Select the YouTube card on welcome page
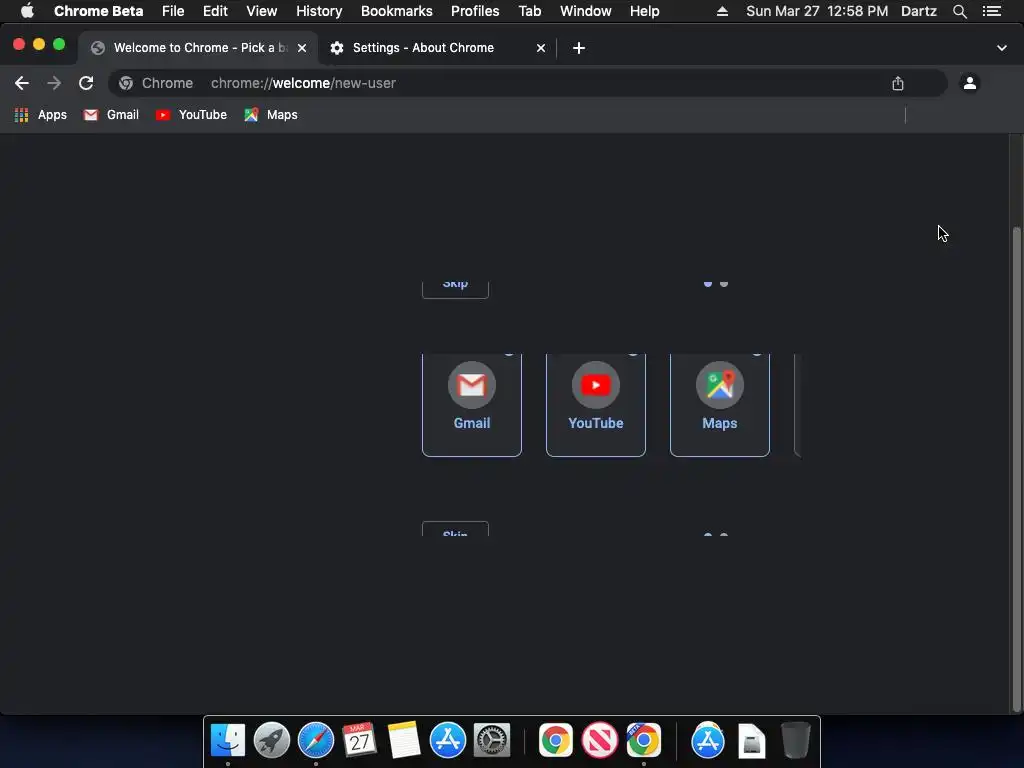The image size is (1024, 768). pyautogui.click(x=596, y=405)
